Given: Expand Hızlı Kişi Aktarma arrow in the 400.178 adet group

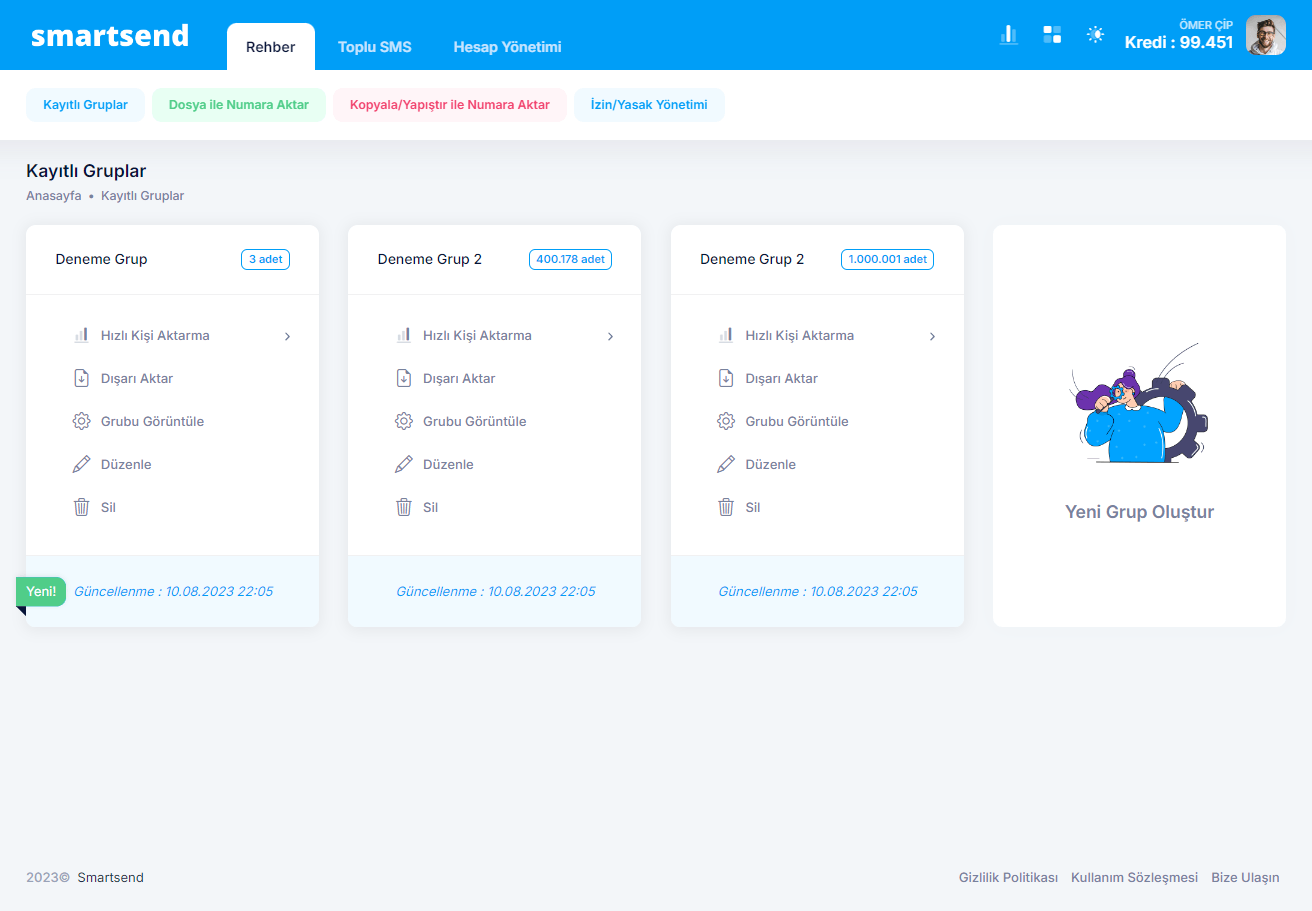Looking at the screenshot, I should coord(610,336).
